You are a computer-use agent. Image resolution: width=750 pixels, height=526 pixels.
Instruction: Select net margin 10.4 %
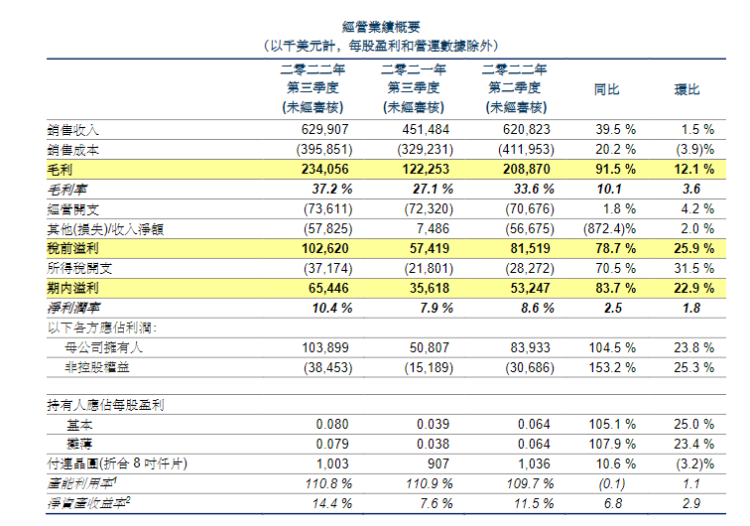tap(332, 308)
